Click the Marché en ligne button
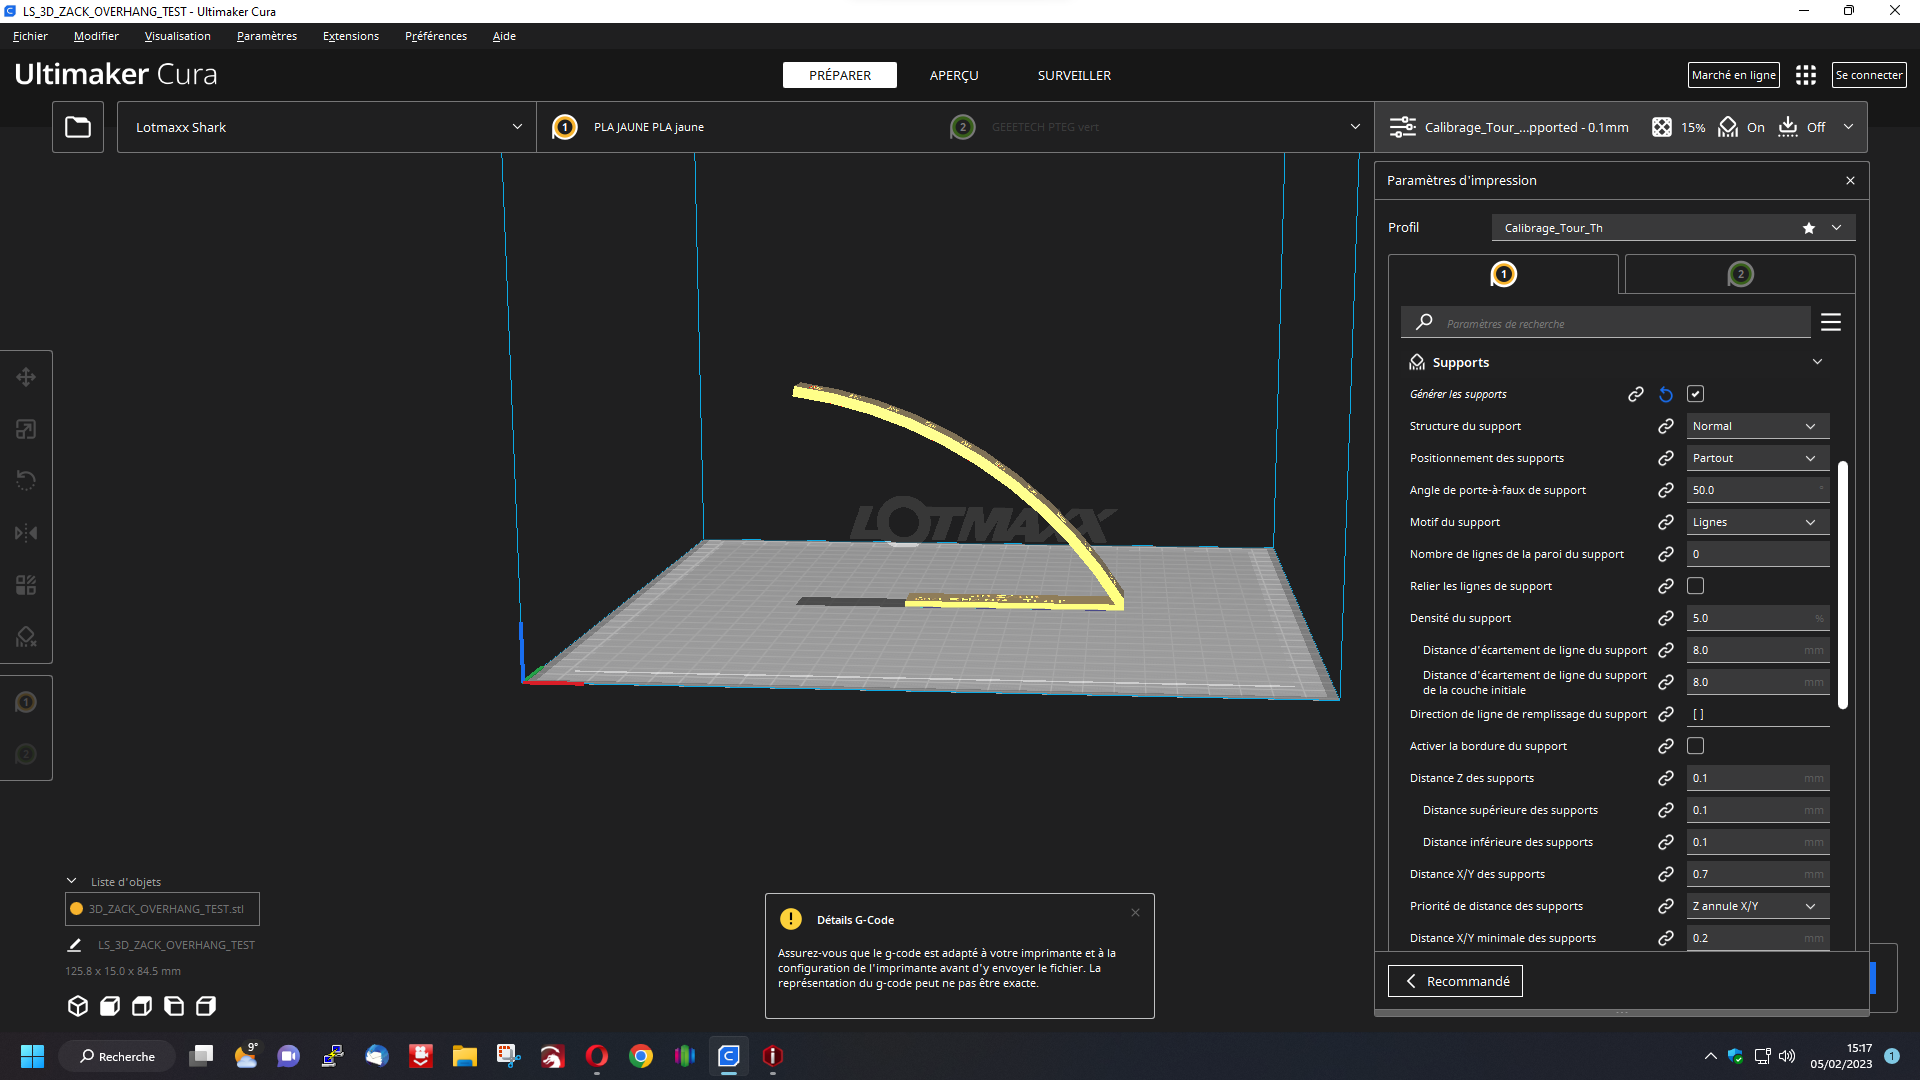 [x=1734, y=75]
